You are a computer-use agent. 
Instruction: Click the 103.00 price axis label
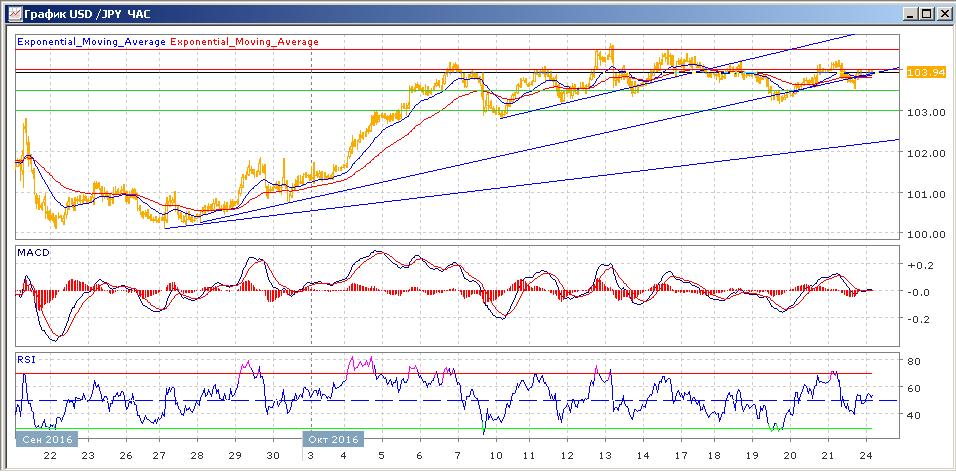925,113
